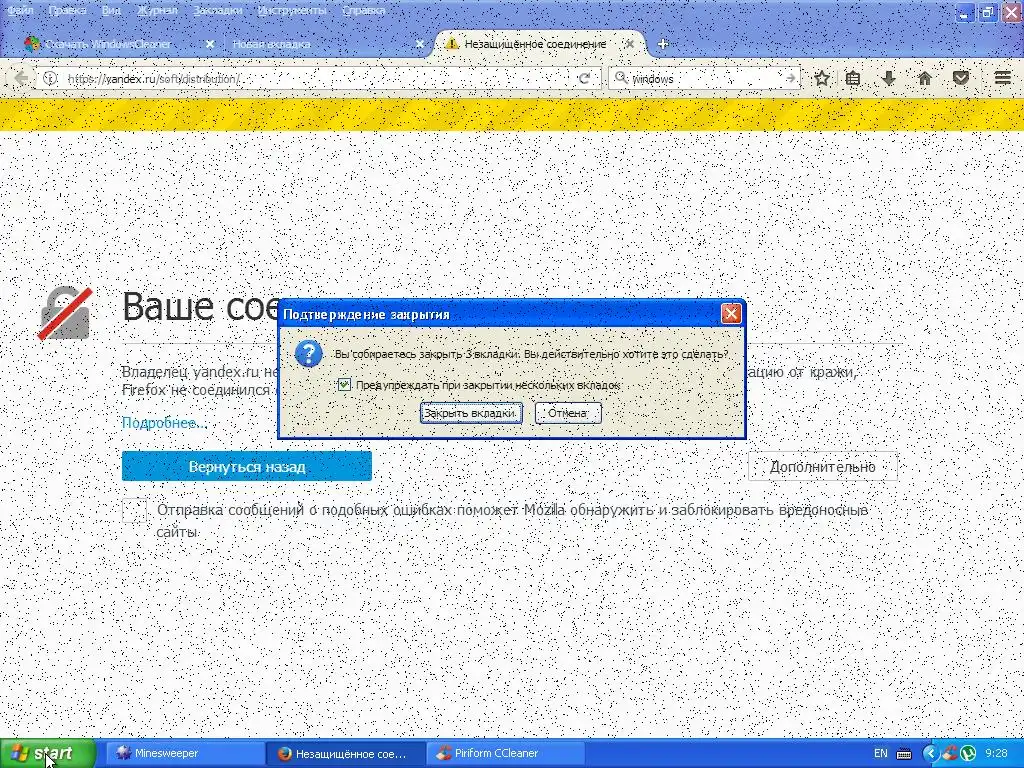Viewport: 1024px width, 768px height.
Task: Bookmark this page with the star icon
Action: click(822, 78)
